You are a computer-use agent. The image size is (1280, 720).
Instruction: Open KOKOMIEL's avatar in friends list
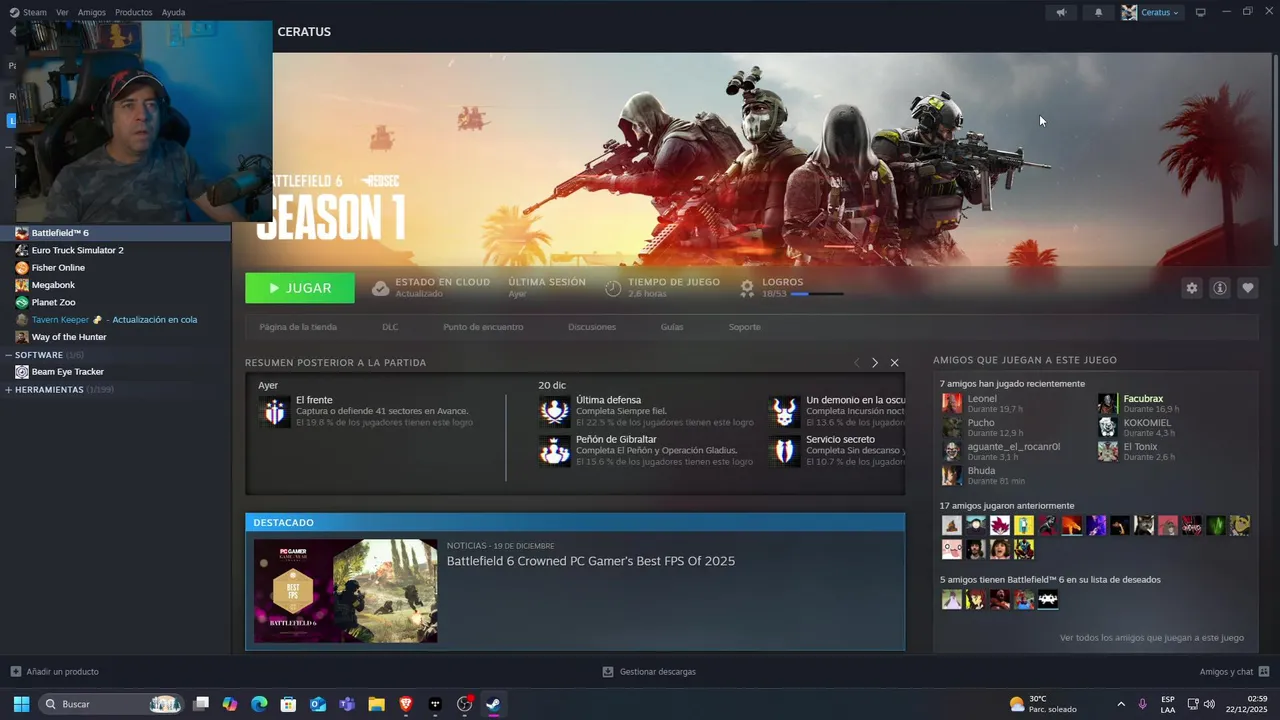pyautogui.click(x=1107, y=427)
